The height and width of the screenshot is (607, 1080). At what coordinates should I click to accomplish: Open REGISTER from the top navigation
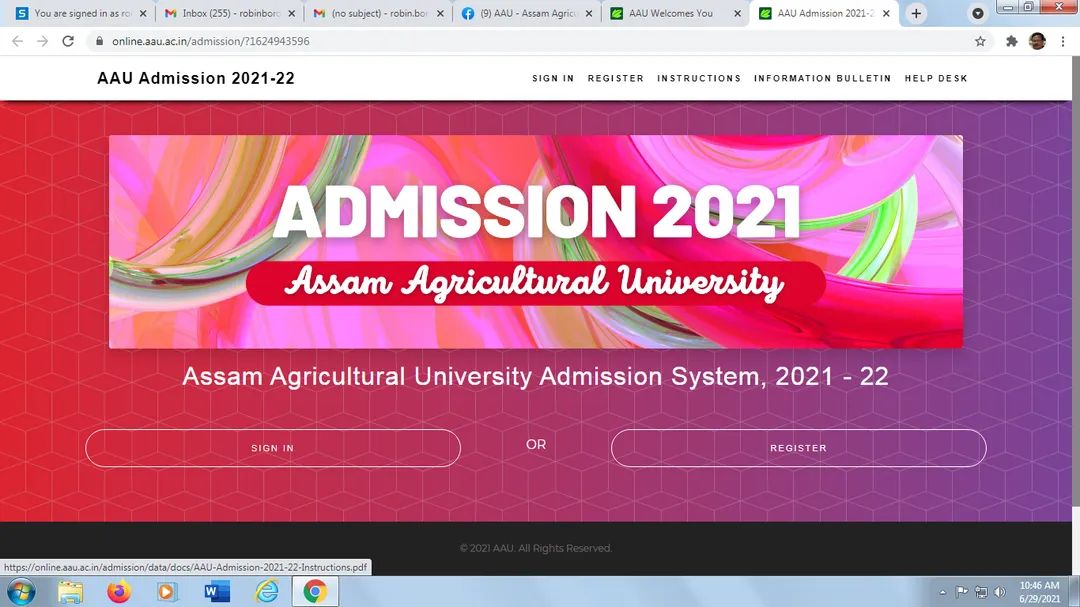click(x=616, y=79)
